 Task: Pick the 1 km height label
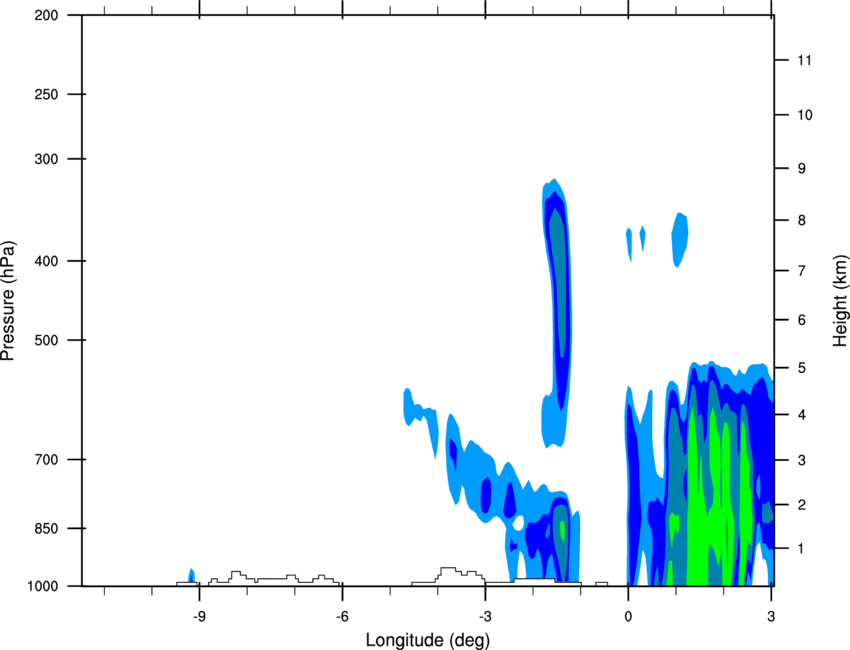[801, 549]
